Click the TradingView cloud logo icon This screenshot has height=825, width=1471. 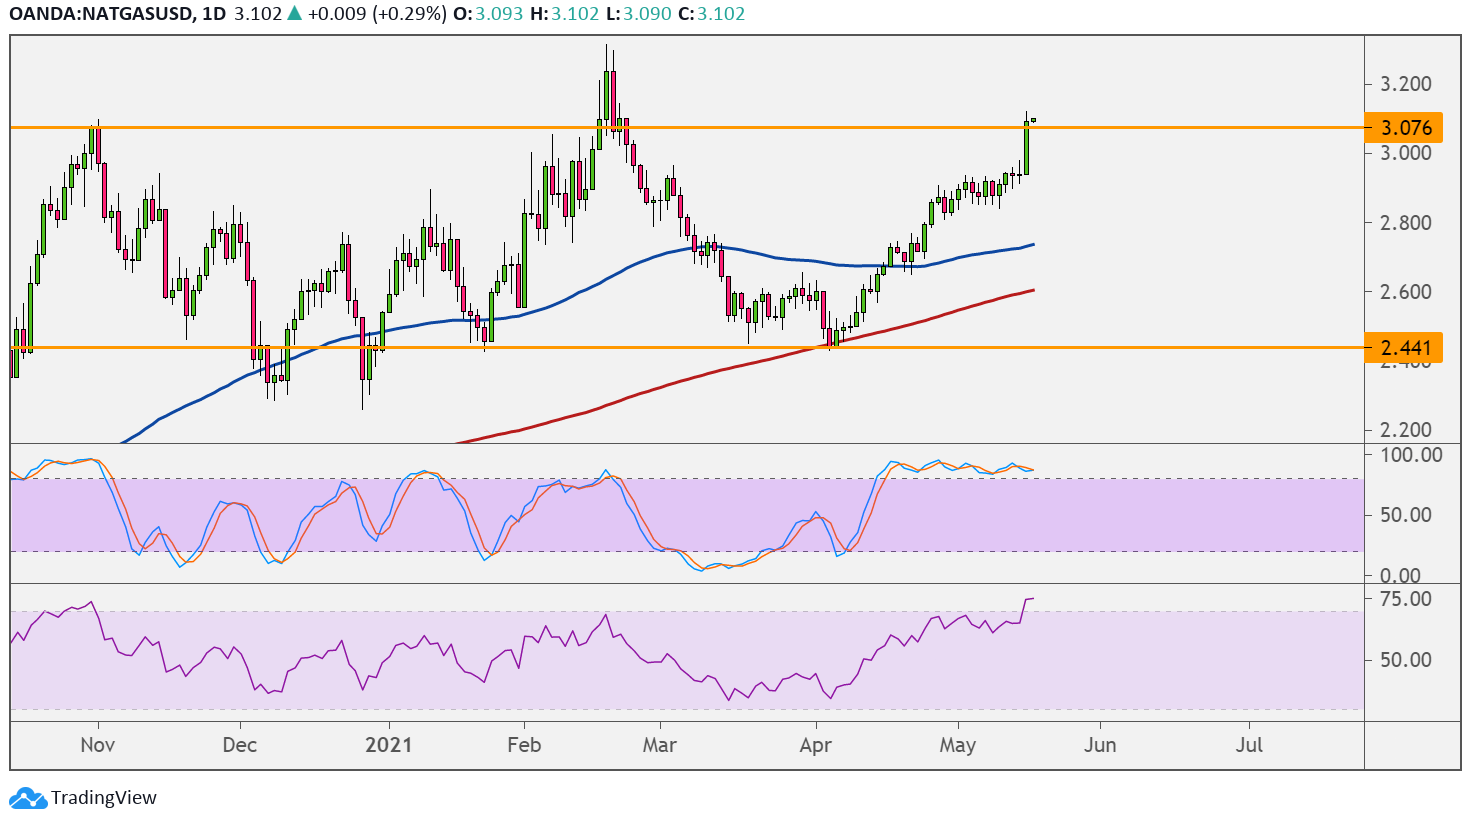(x=27, y=798)
